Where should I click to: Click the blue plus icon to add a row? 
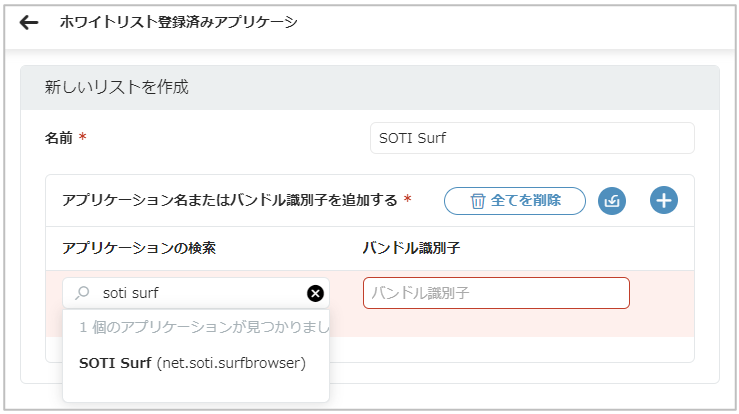[663, 201]
